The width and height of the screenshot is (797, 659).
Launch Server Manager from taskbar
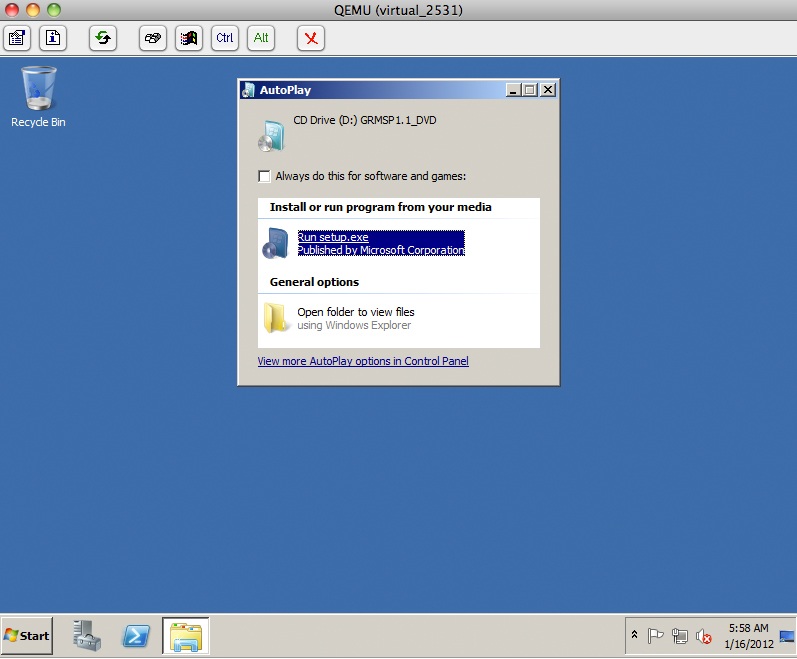tap(86, 636)
